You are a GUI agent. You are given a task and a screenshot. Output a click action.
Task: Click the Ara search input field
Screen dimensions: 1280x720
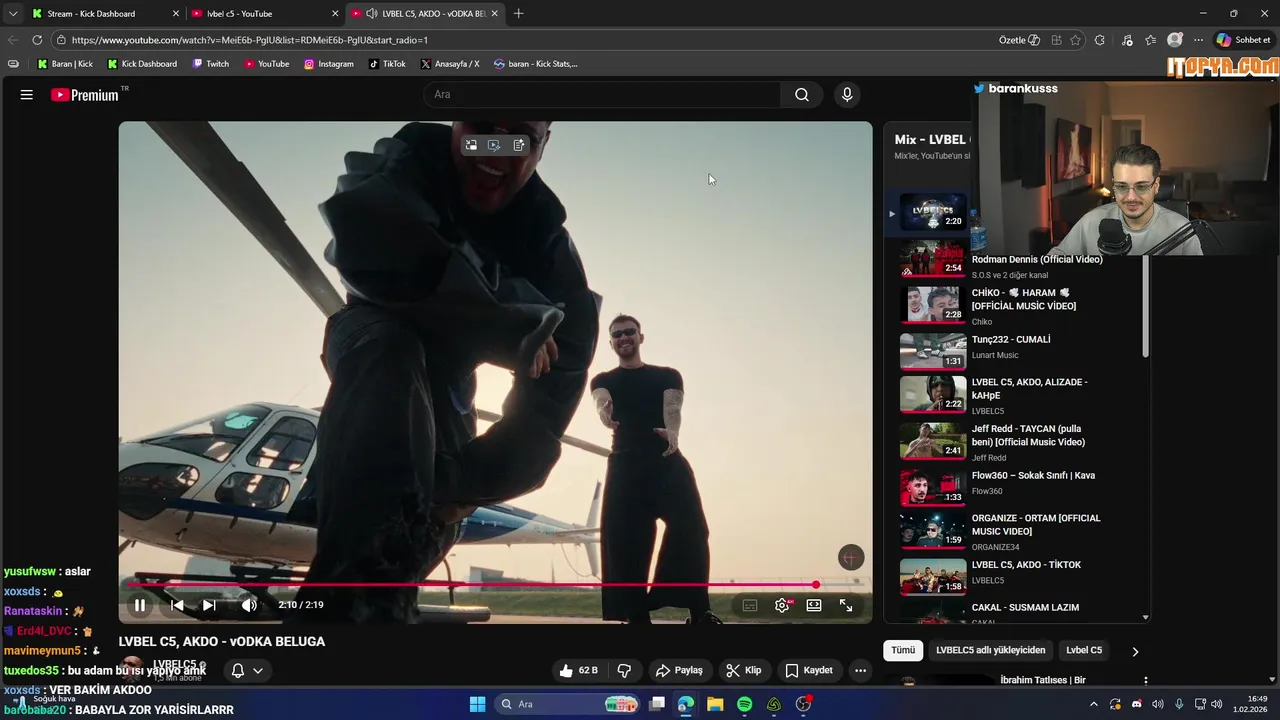603,95
